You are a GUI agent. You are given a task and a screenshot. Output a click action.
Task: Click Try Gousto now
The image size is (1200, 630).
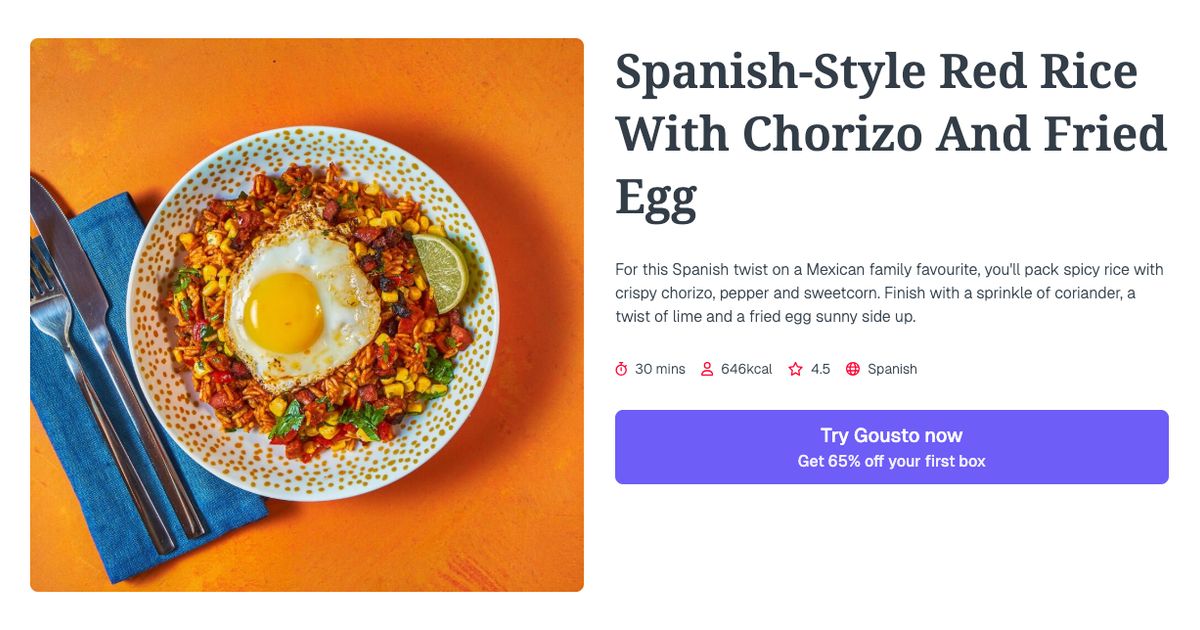890,435
